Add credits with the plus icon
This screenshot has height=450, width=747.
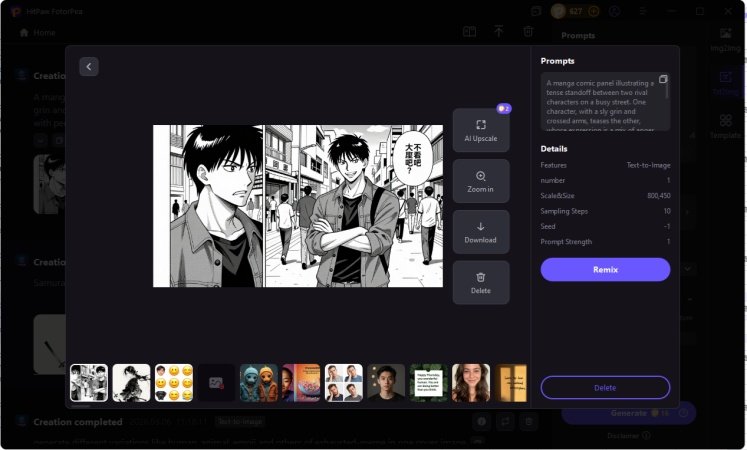click(594, 11)
